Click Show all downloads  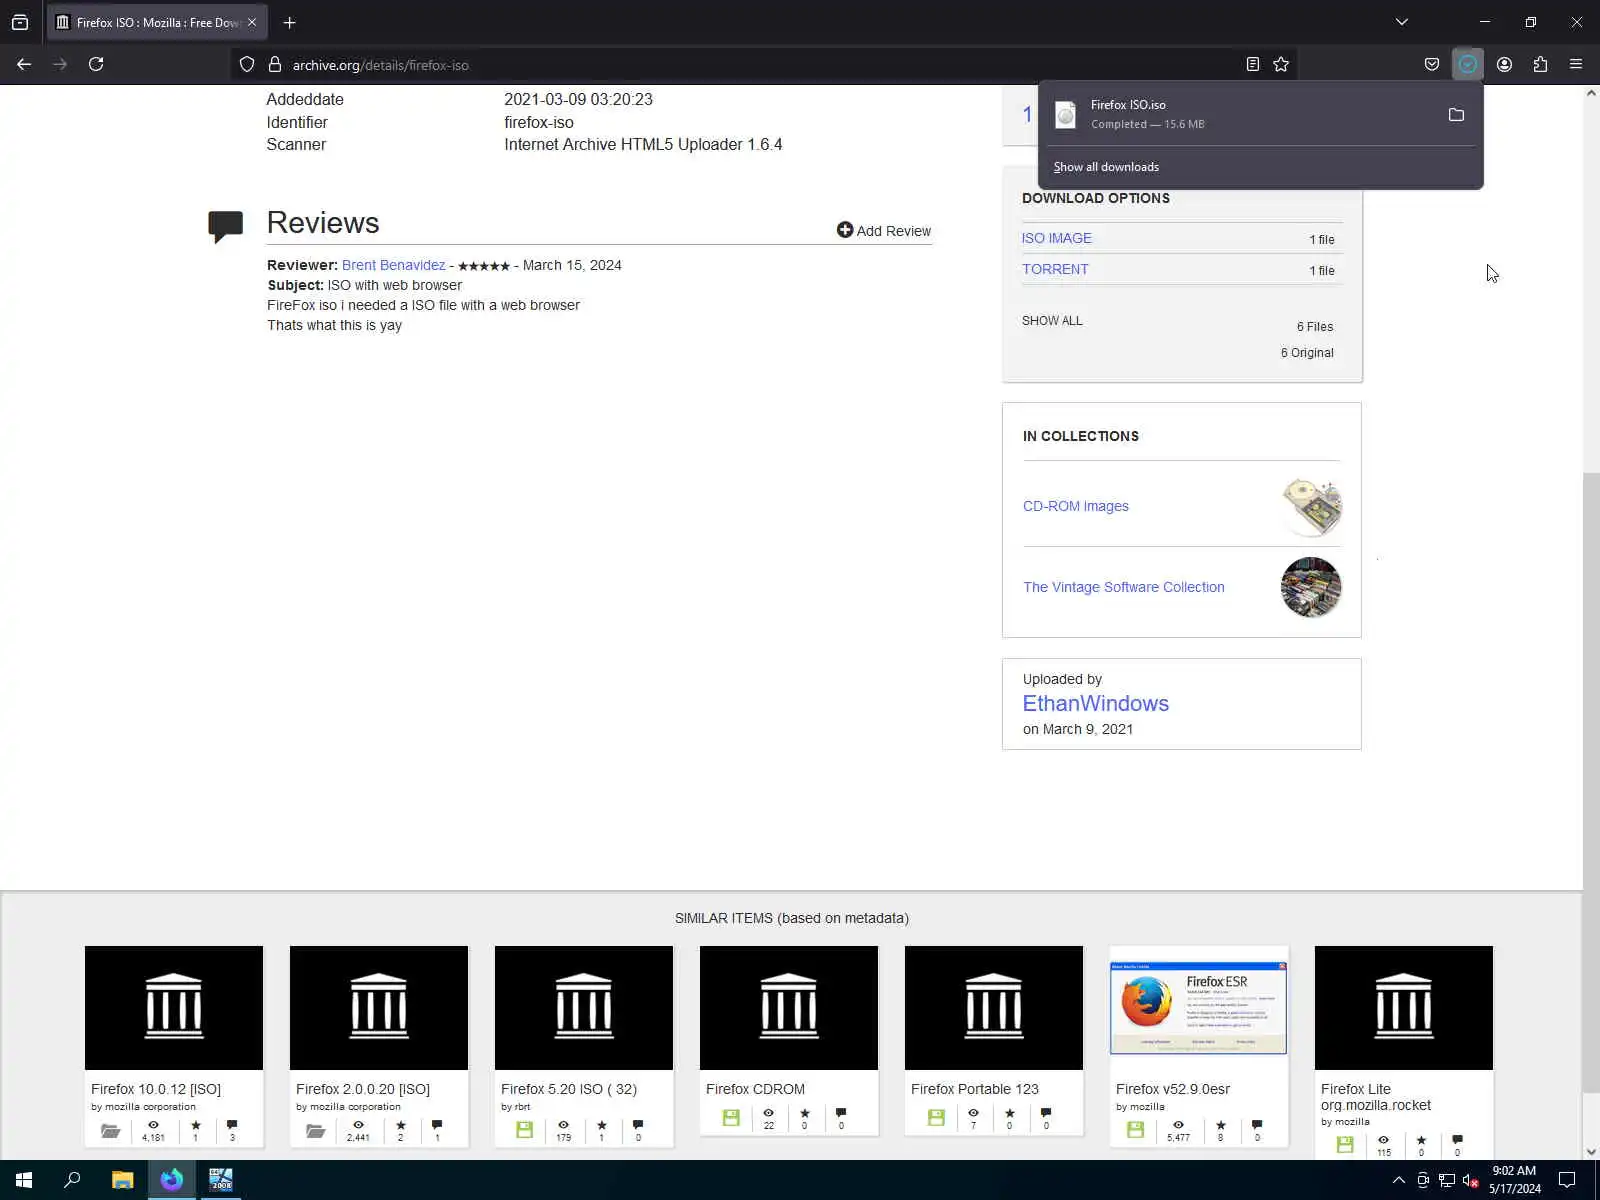(x=1106, y=167)
